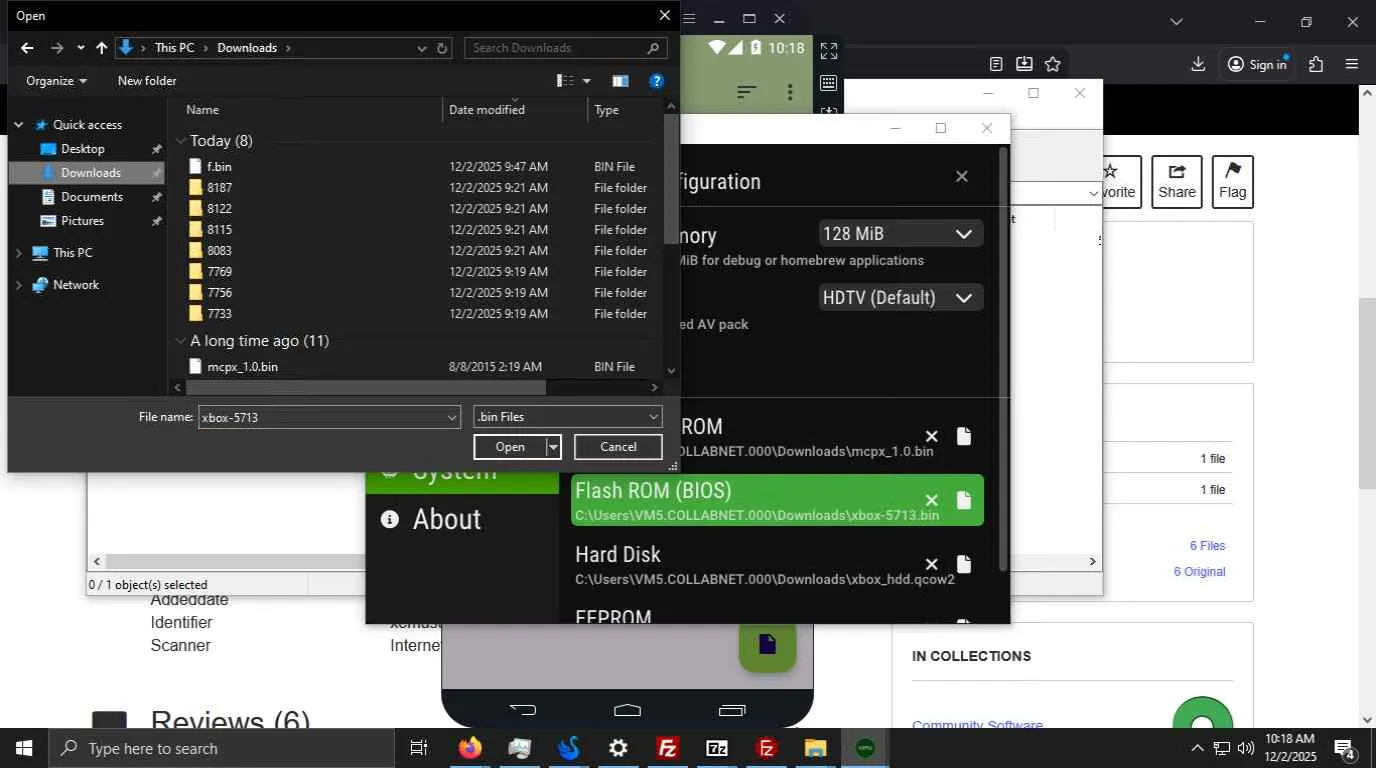
Task: Expand the File name history dropdown
Action: click(452, 417)
